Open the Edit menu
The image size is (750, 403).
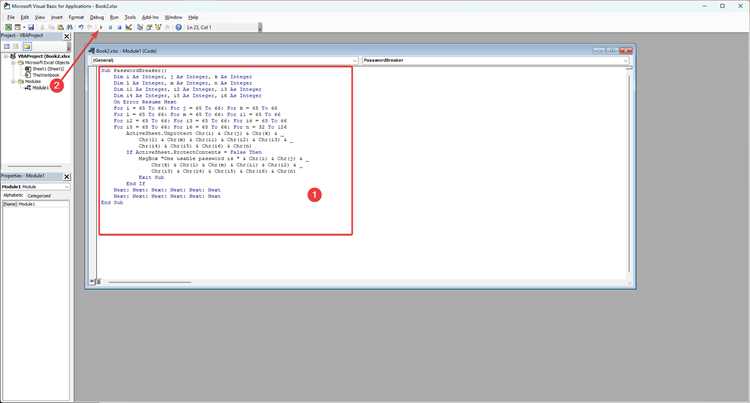(x=24, y=17)
